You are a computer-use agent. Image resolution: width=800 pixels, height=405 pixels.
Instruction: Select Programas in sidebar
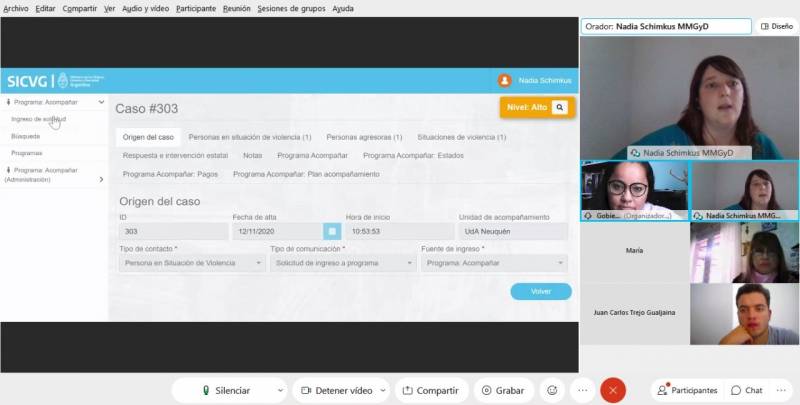[27, 153]
